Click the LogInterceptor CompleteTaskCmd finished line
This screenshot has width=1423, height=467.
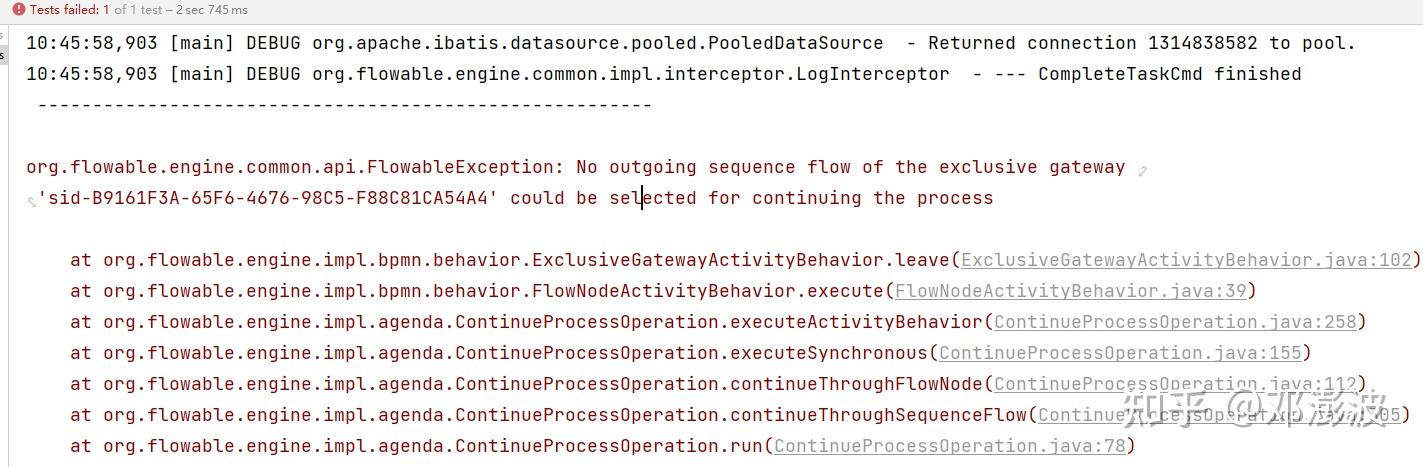point(664,74)
